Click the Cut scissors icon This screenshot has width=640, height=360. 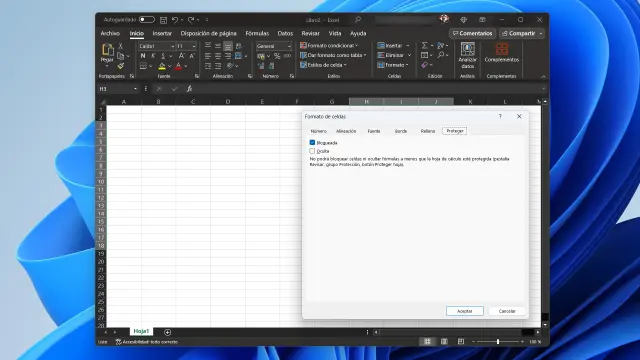(120, 47)
